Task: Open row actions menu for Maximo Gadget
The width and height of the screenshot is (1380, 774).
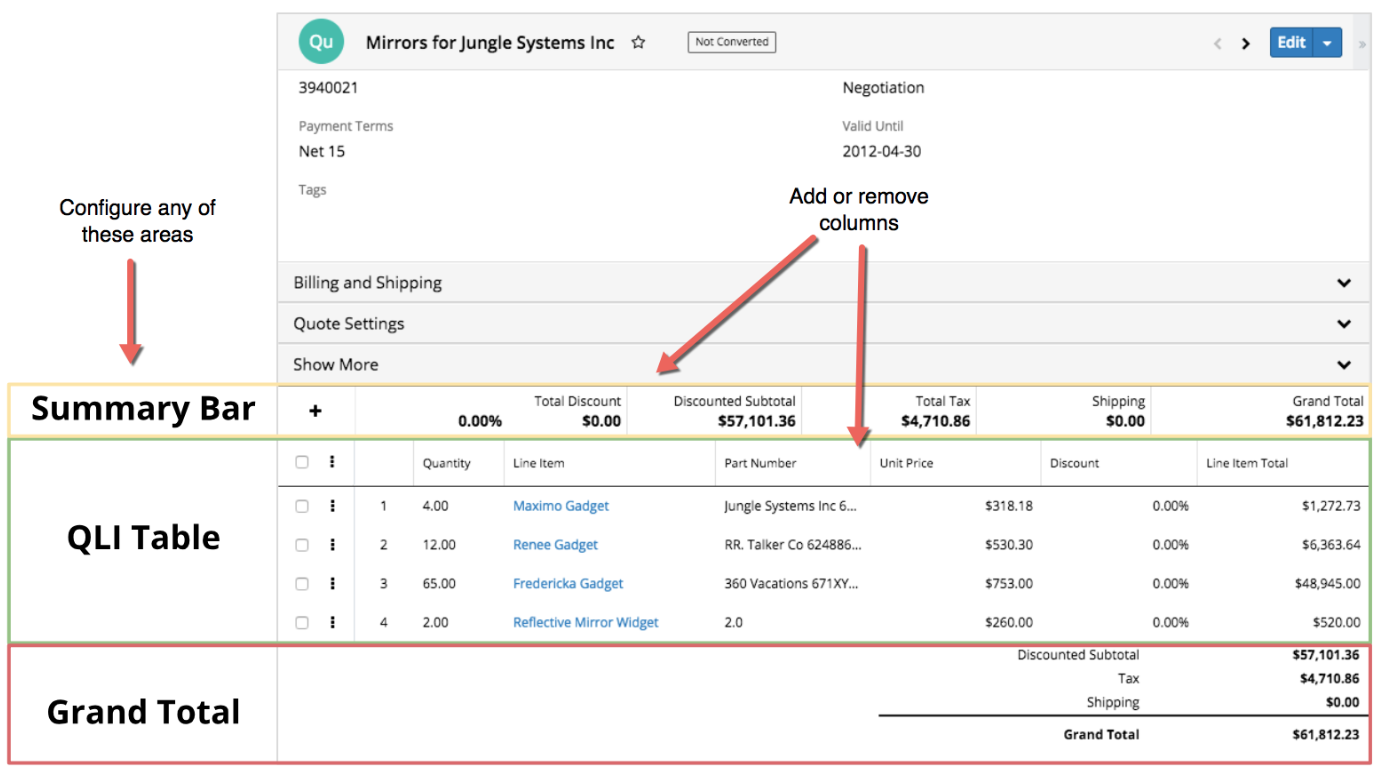Action: [x=332, y=506]
